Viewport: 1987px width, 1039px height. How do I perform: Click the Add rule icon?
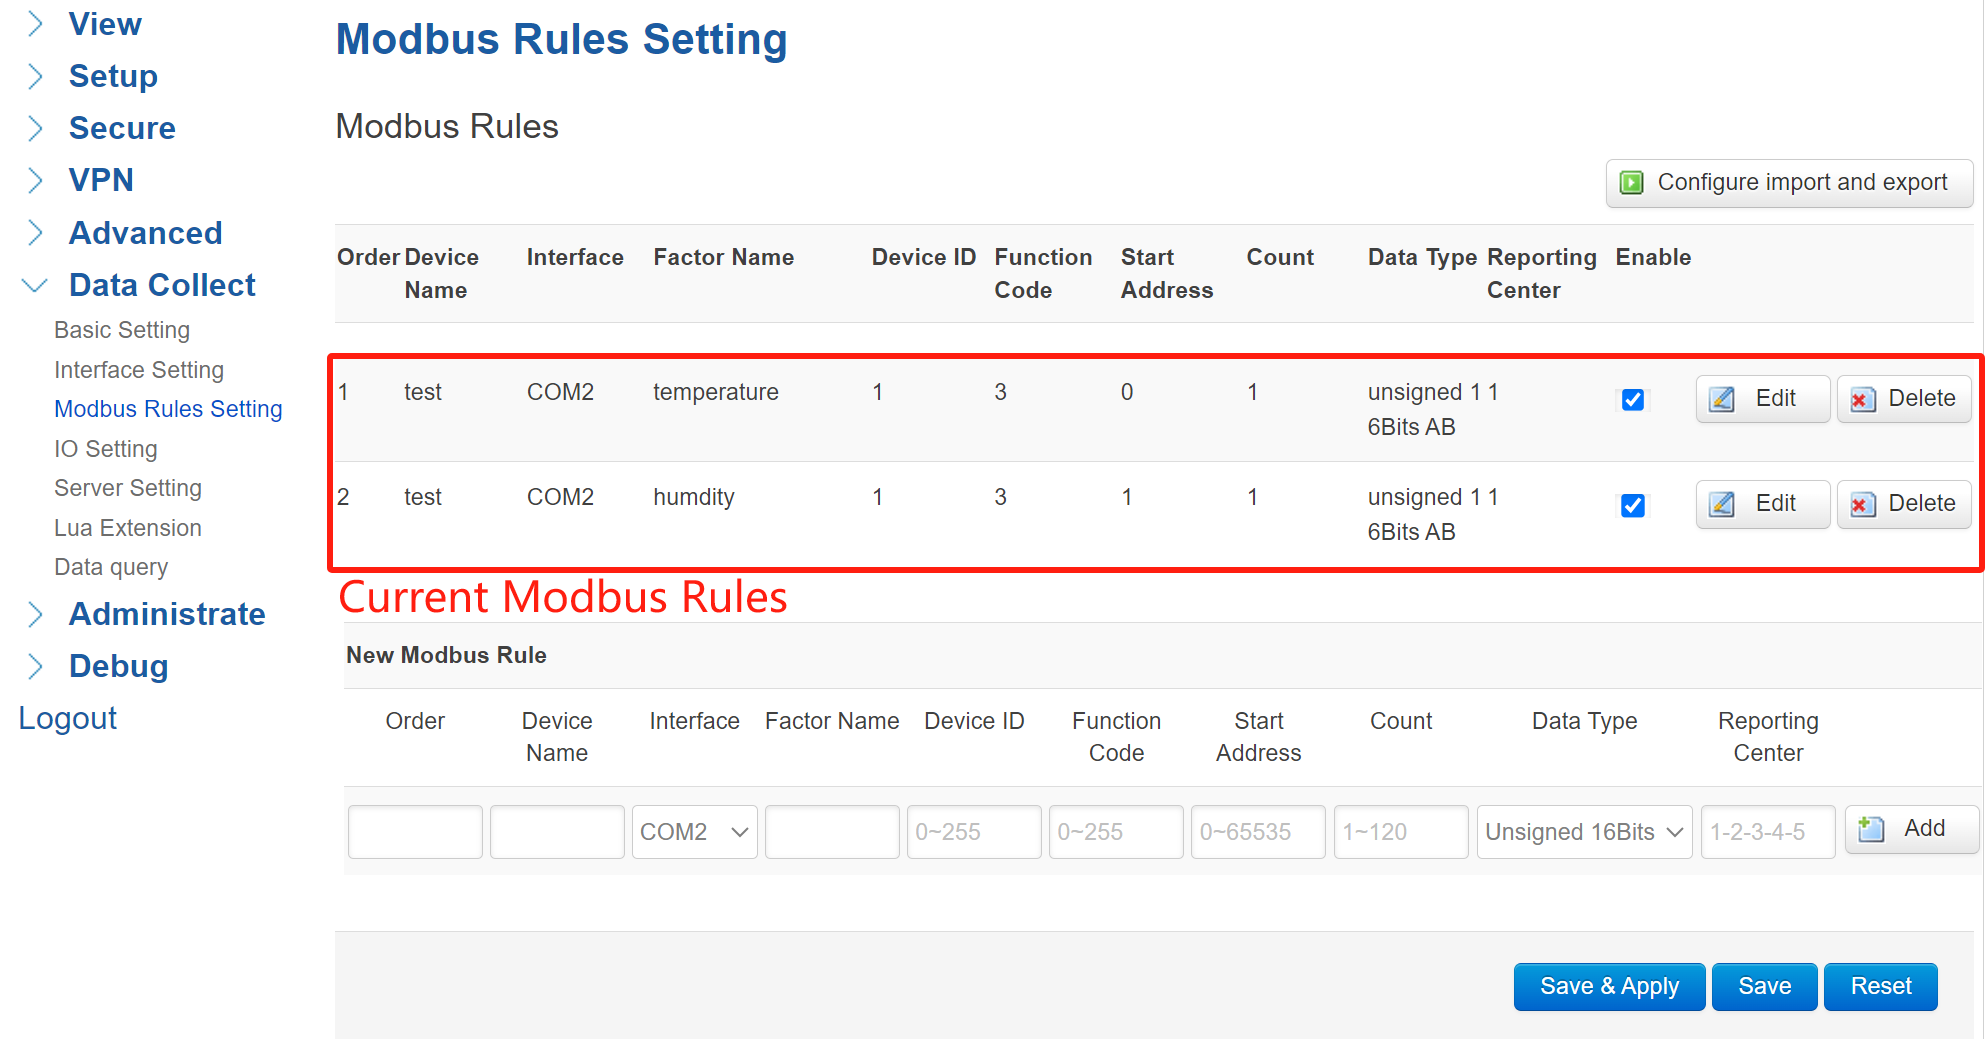tap(1870, 829)
